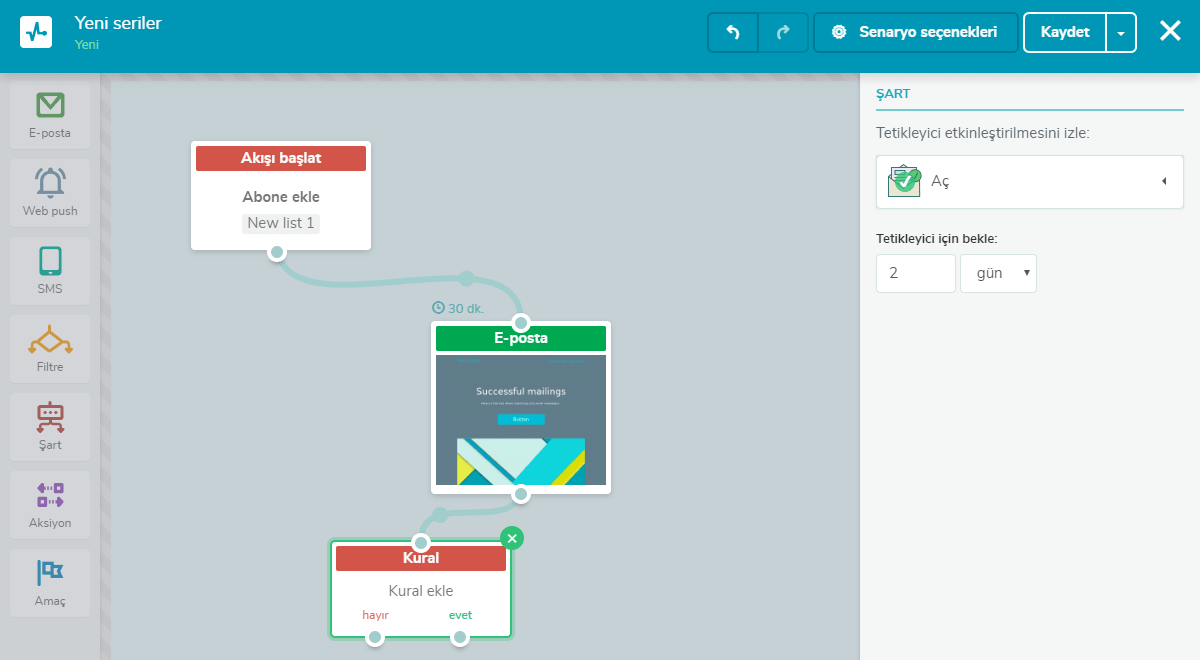Select the E-posta block icon in sidebar
1200x660 pixels.
click(x=50, y=105)
